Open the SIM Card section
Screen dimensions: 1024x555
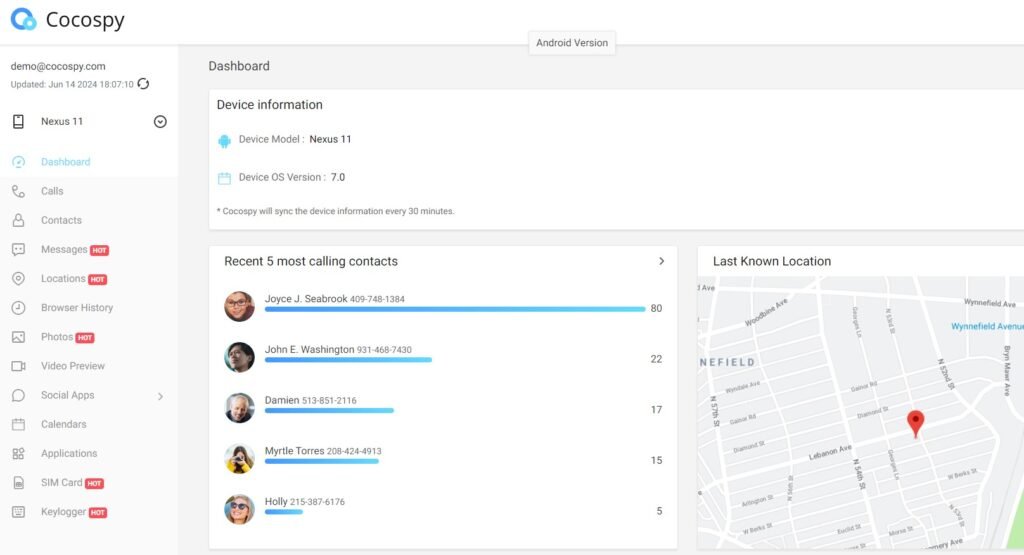tap(61, 483)
